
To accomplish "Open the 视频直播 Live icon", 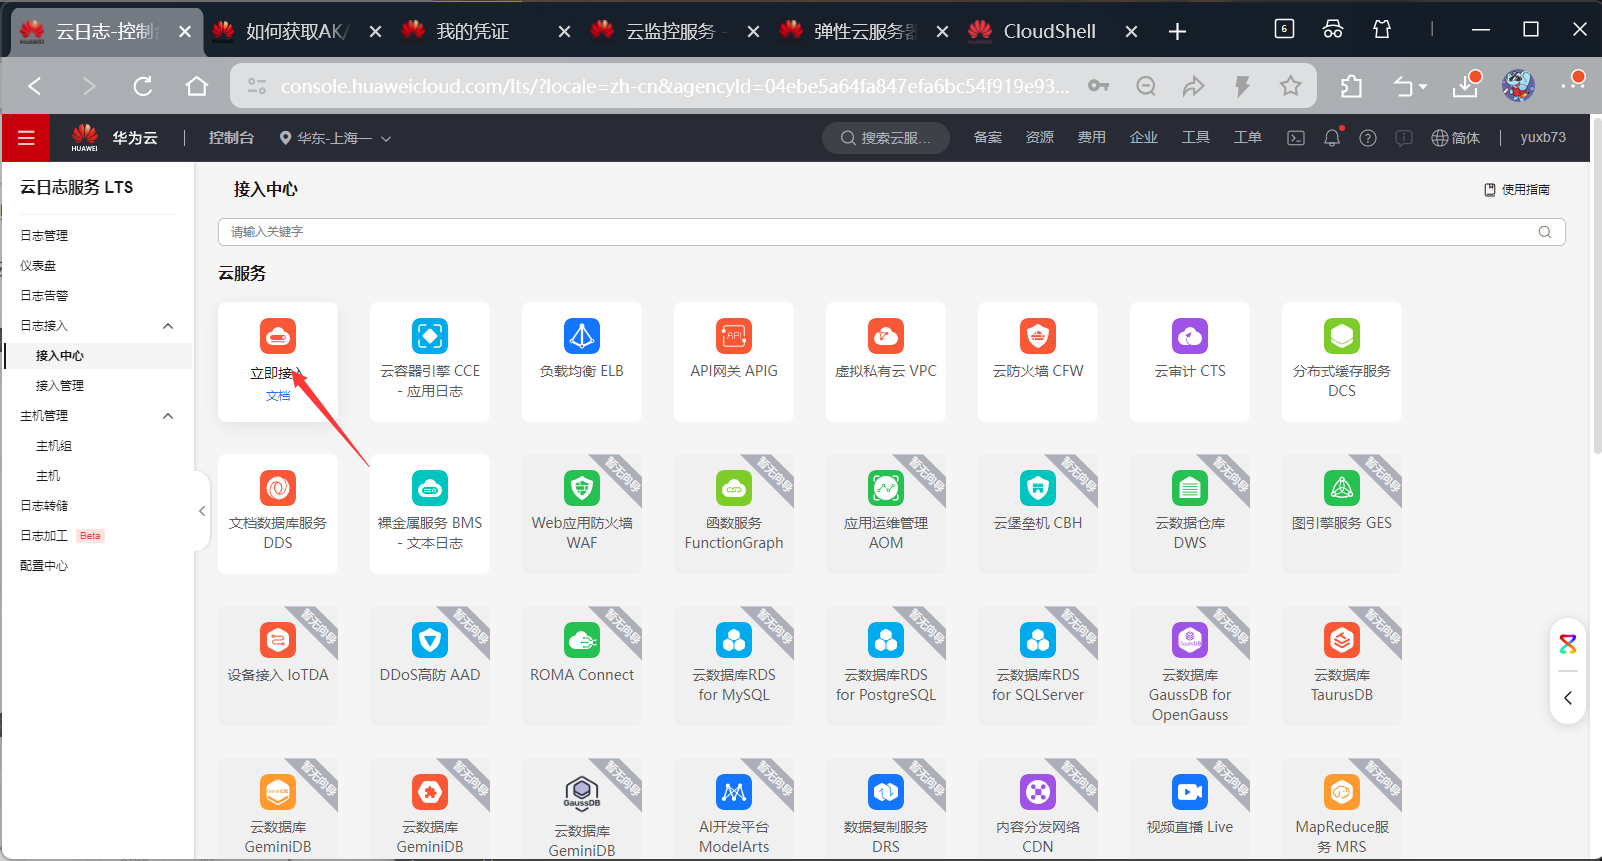I will point(1190,792).
